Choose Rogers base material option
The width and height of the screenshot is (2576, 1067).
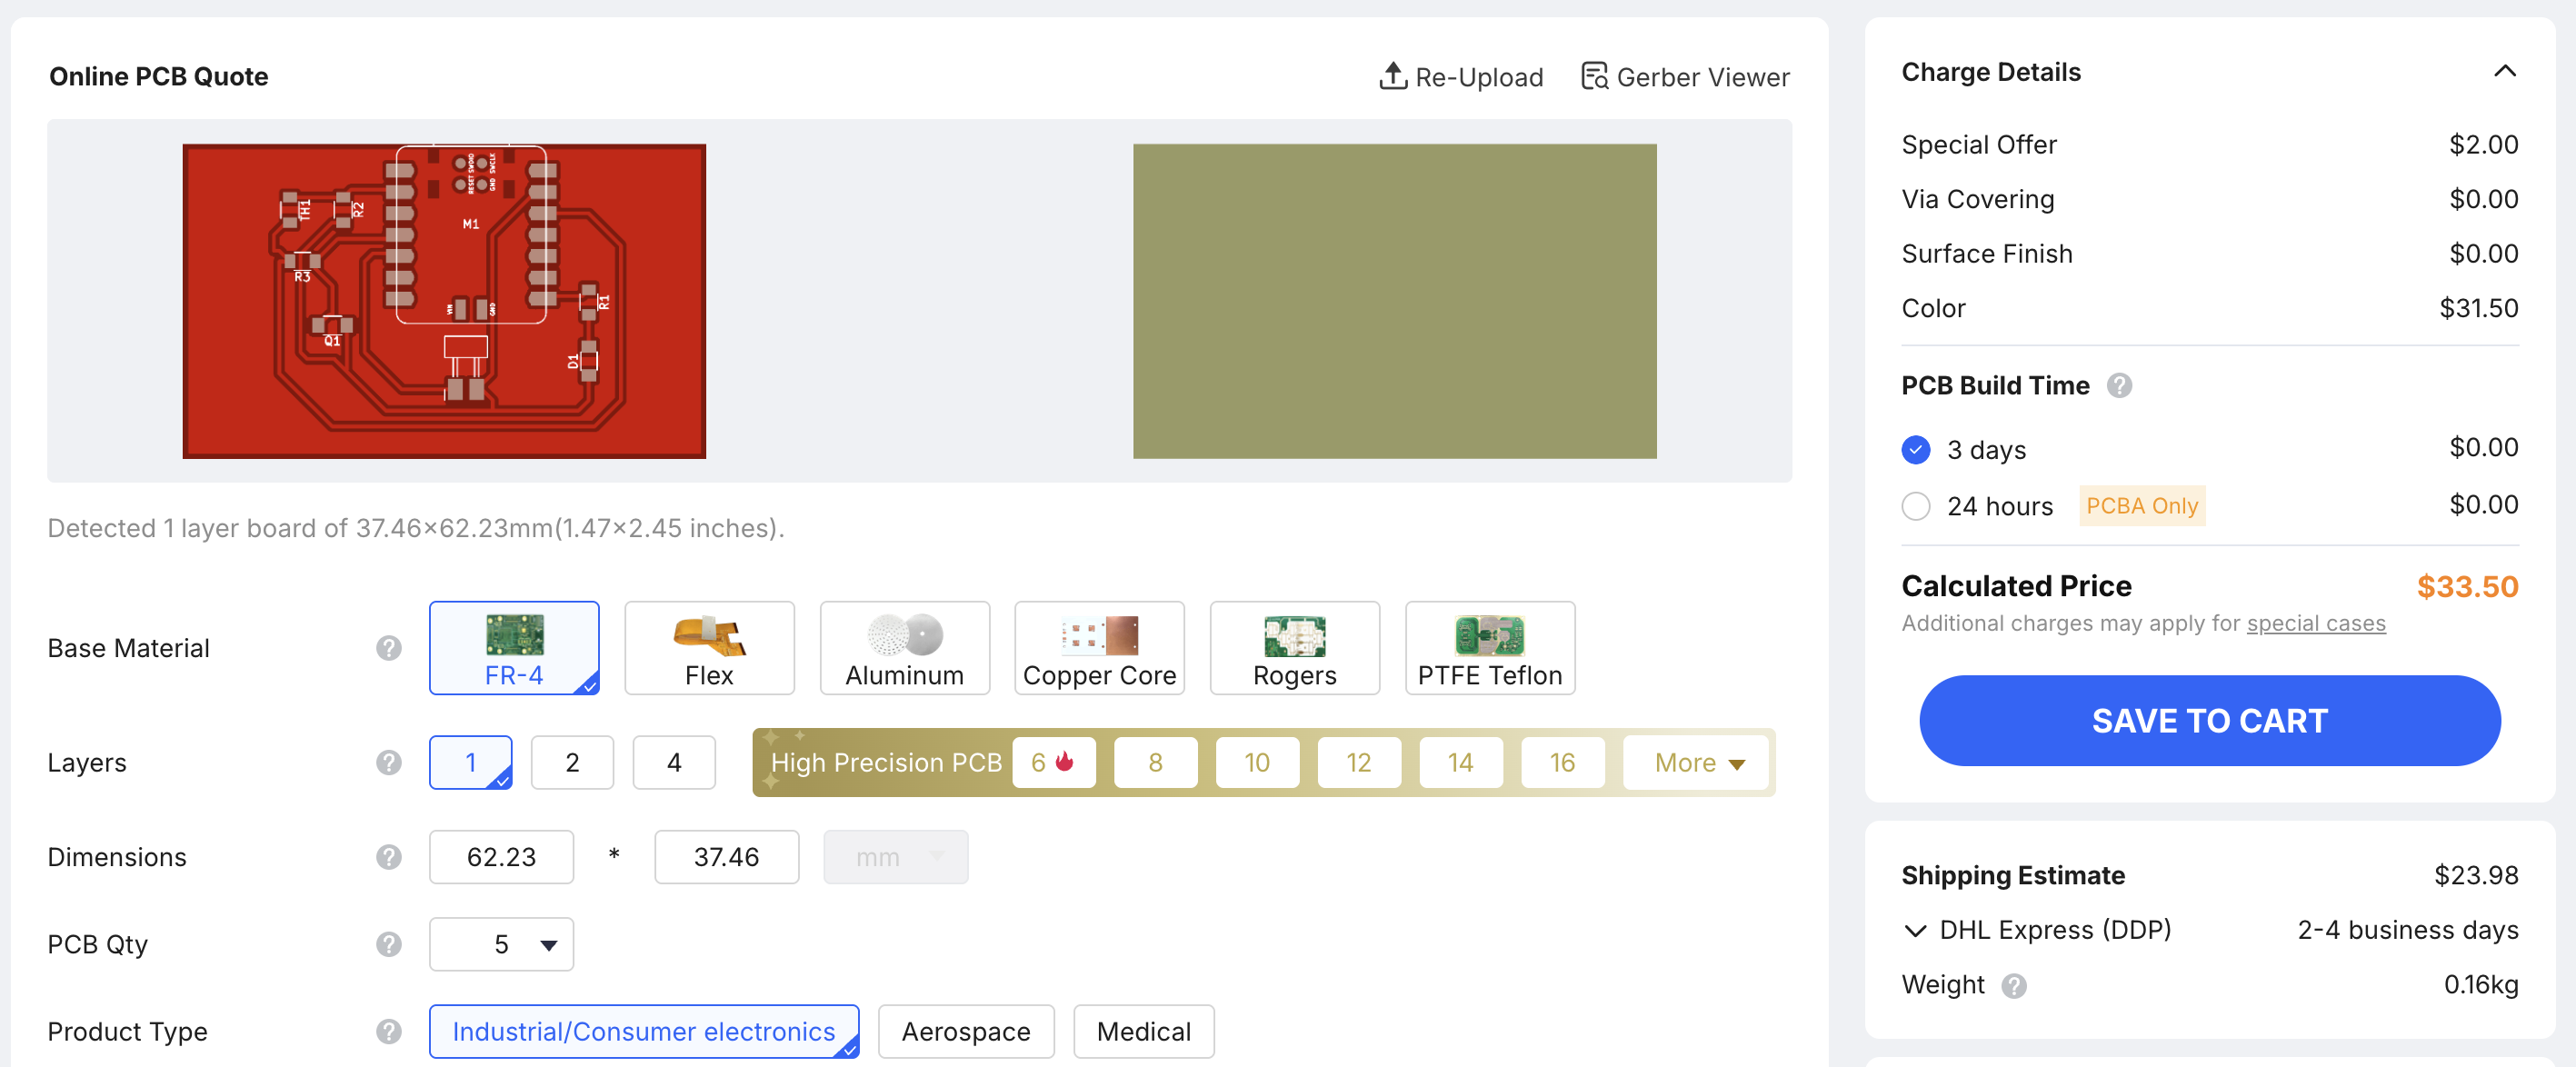click(1294, 648)
